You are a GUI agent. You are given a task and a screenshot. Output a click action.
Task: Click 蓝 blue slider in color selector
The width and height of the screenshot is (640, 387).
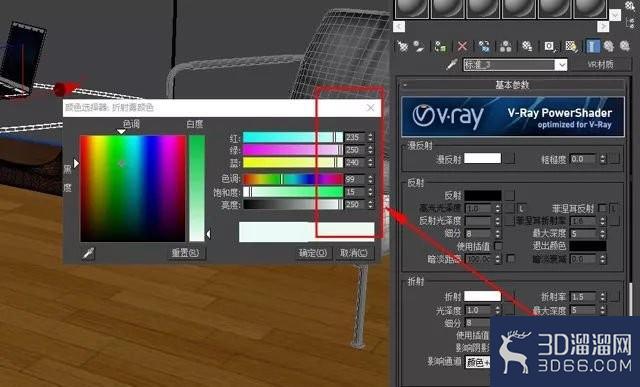tap(293, 163)
